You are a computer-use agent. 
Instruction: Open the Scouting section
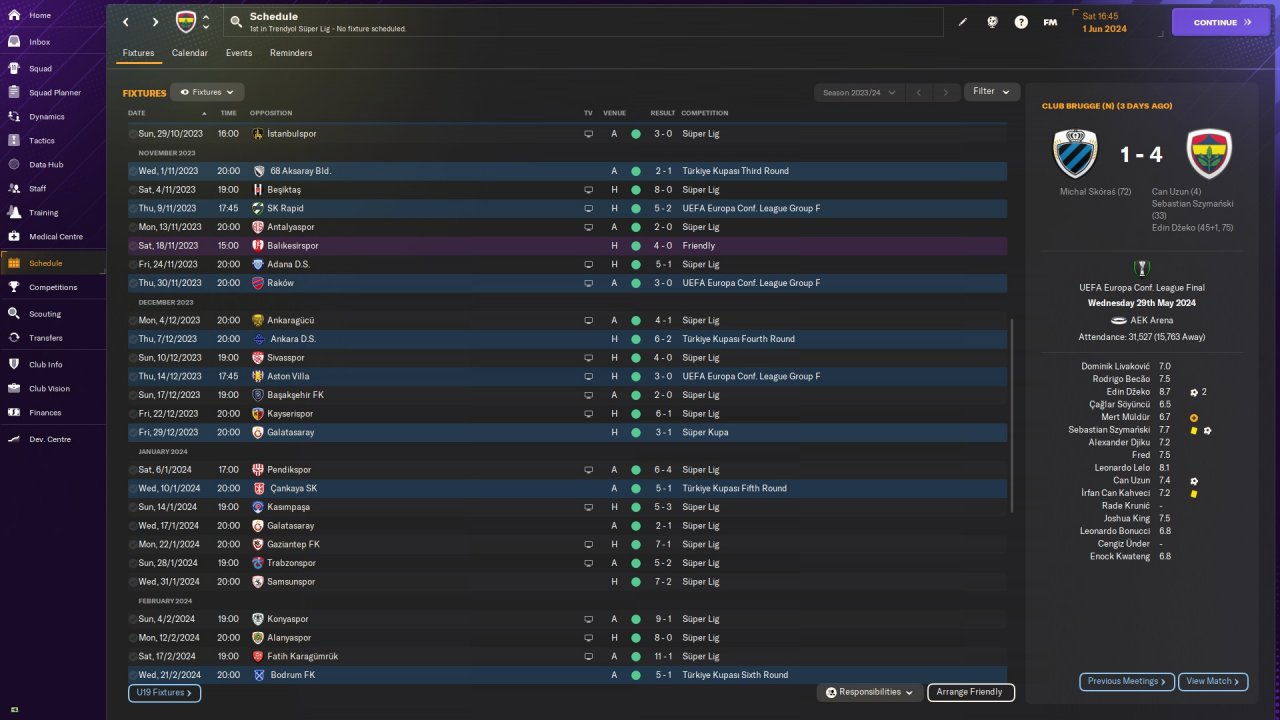click(x=45, y=314)
